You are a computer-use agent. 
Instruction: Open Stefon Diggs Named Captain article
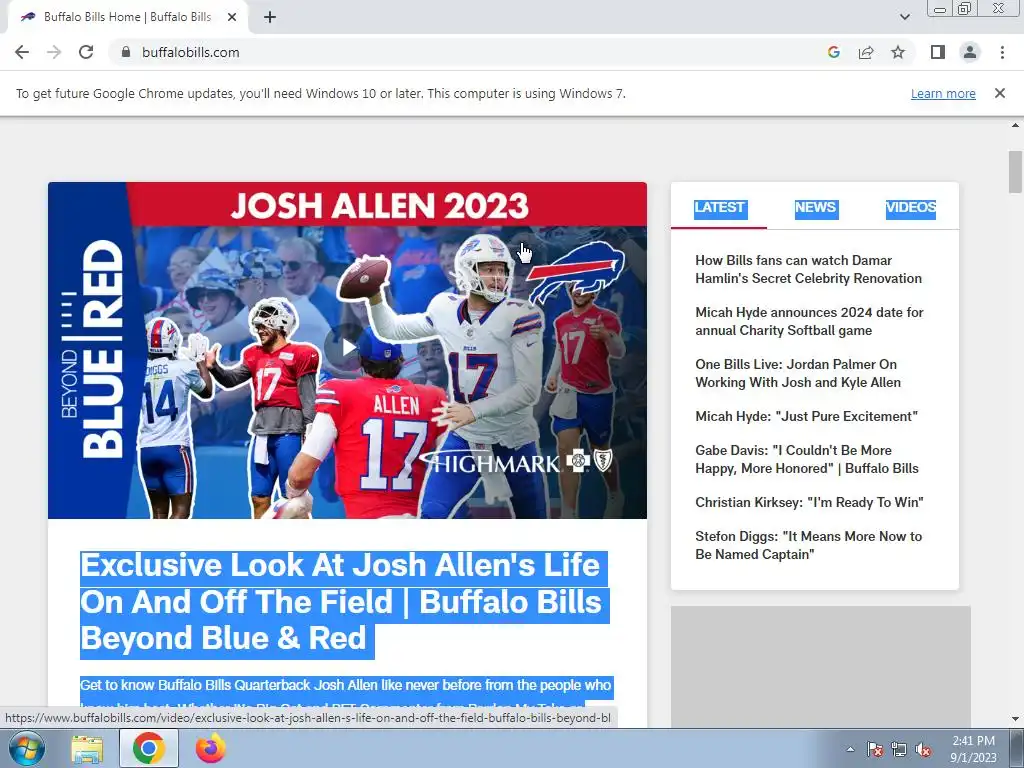808,545
